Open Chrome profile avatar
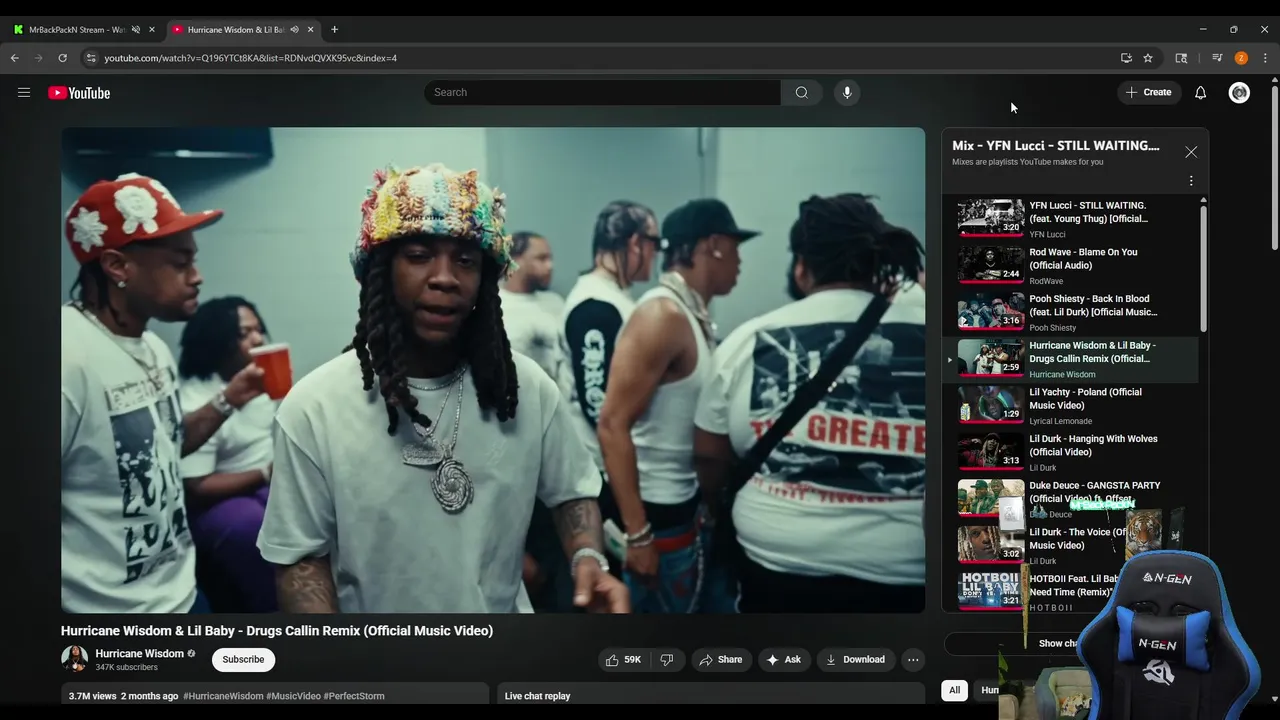 (1241, 58)
